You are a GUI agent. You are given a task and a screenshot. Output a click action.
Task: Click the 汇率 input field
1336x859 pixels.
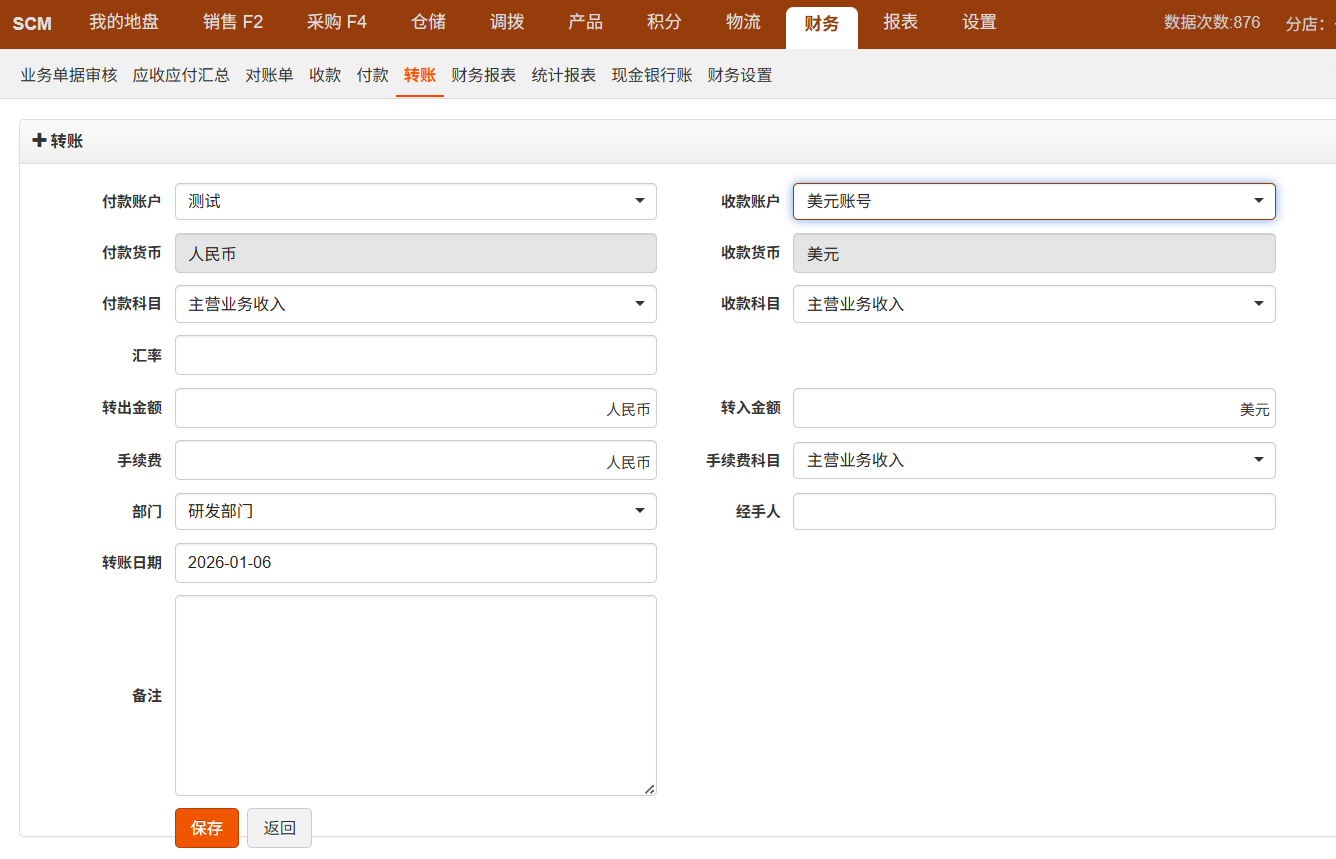415,355
